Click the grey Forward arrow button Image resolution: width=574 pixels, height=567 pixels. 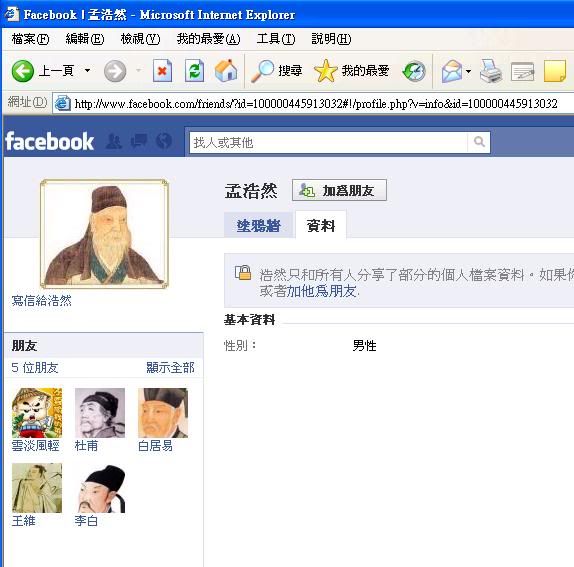(x=115, y=71)
